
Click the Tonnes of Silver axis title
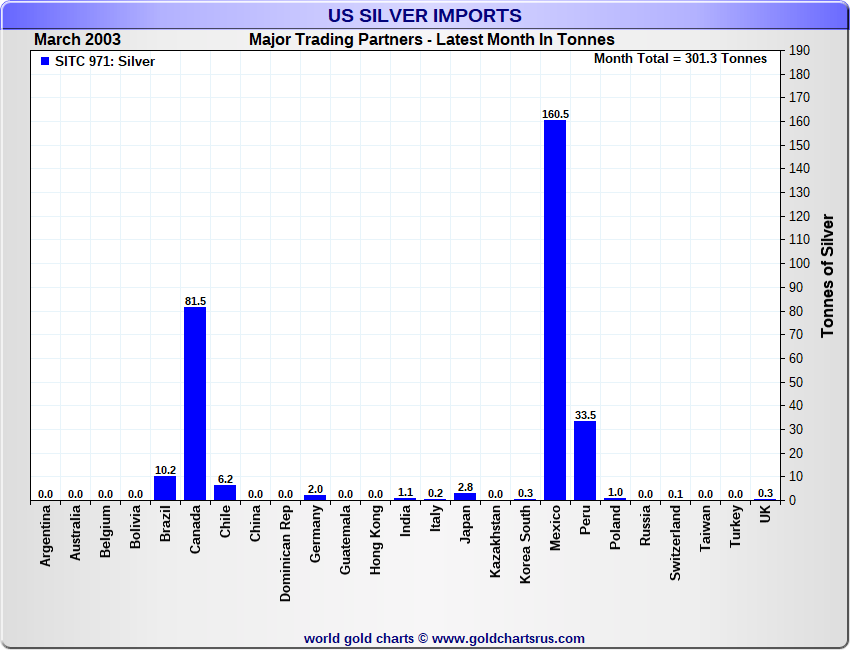click(x=827, y=275)
